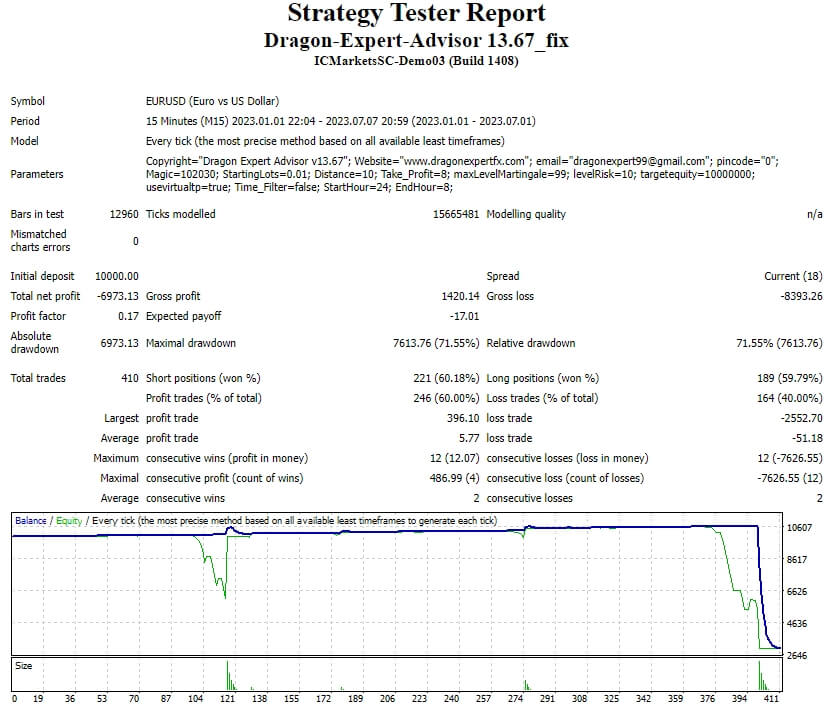Select Long positions value 189 (59.79%)
The width and height of the screenshot is (836, 710).
(x=790, y=378)
